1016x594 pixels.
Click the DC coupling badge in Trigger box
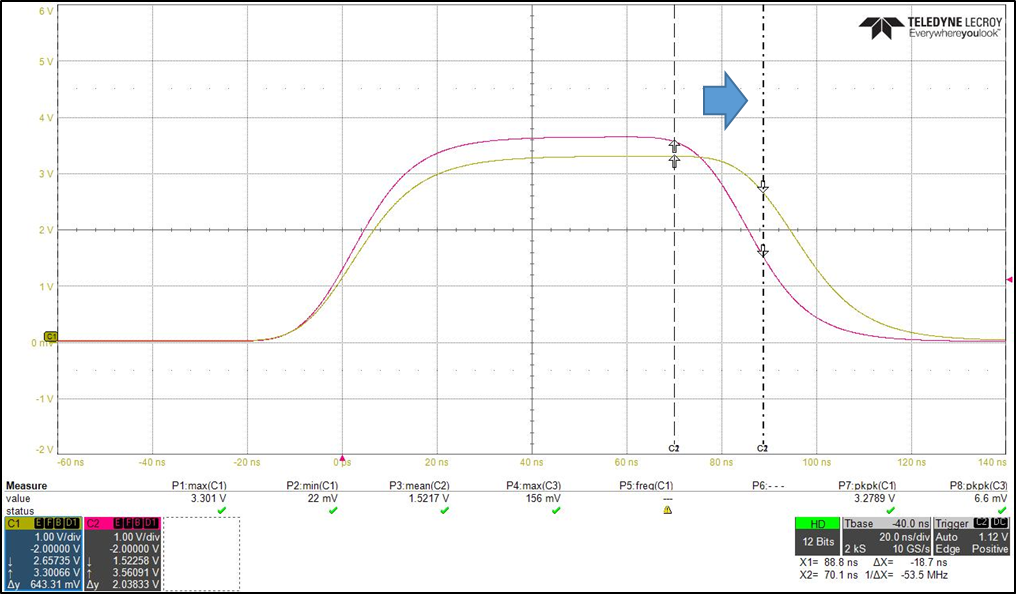(999, 523)
